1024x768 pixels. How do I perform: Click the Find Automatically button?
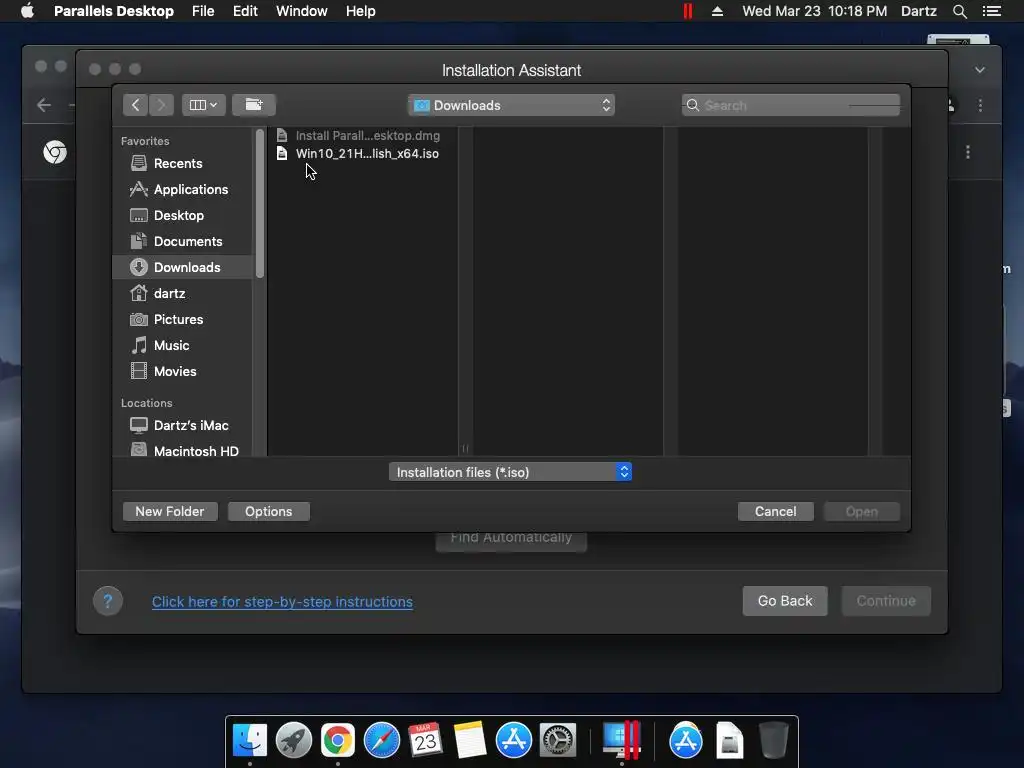click(x=511, y=539)
